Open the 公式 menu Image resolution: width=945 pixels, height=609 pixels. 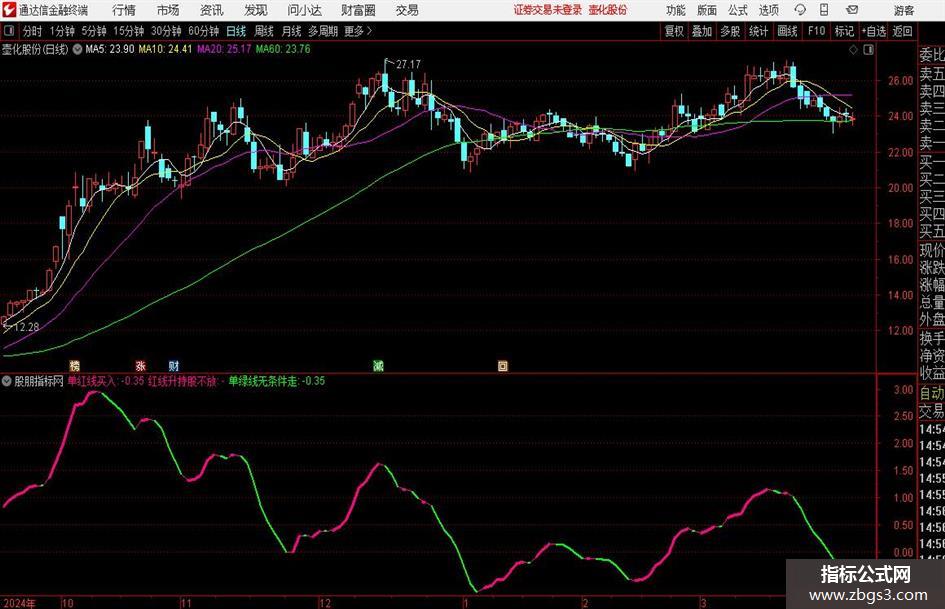pos(738,10)
